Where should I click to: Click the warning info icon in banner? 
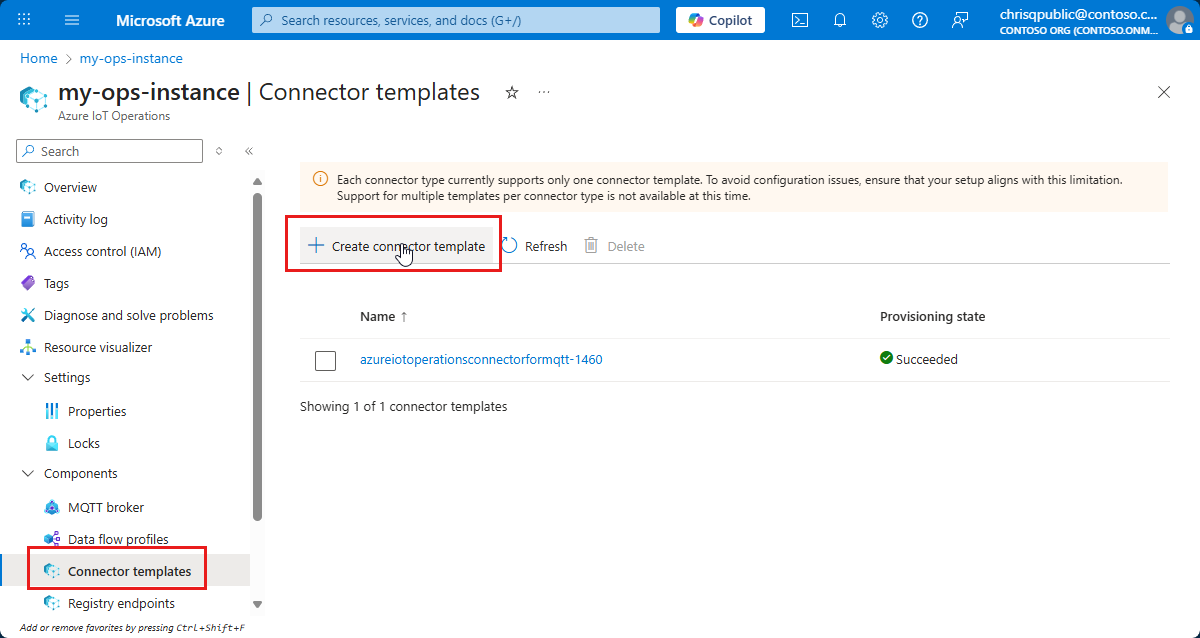(320, 179)
